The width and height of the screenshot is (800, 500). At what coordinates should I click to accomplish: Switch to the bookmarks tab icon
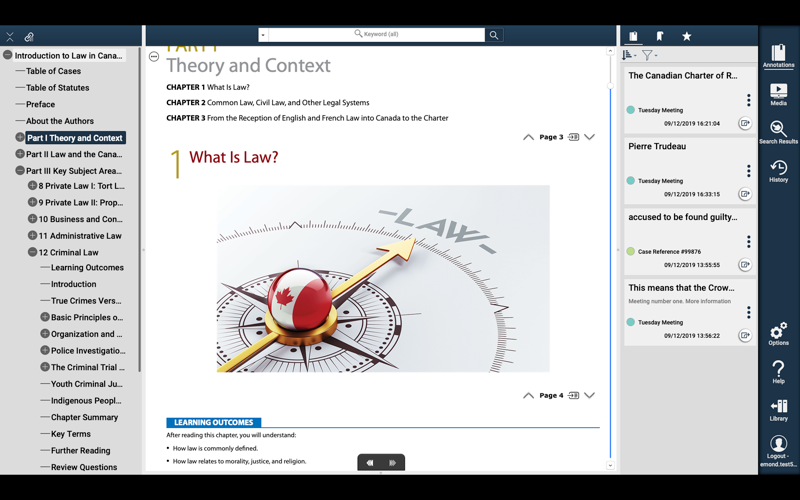(660, 36)
